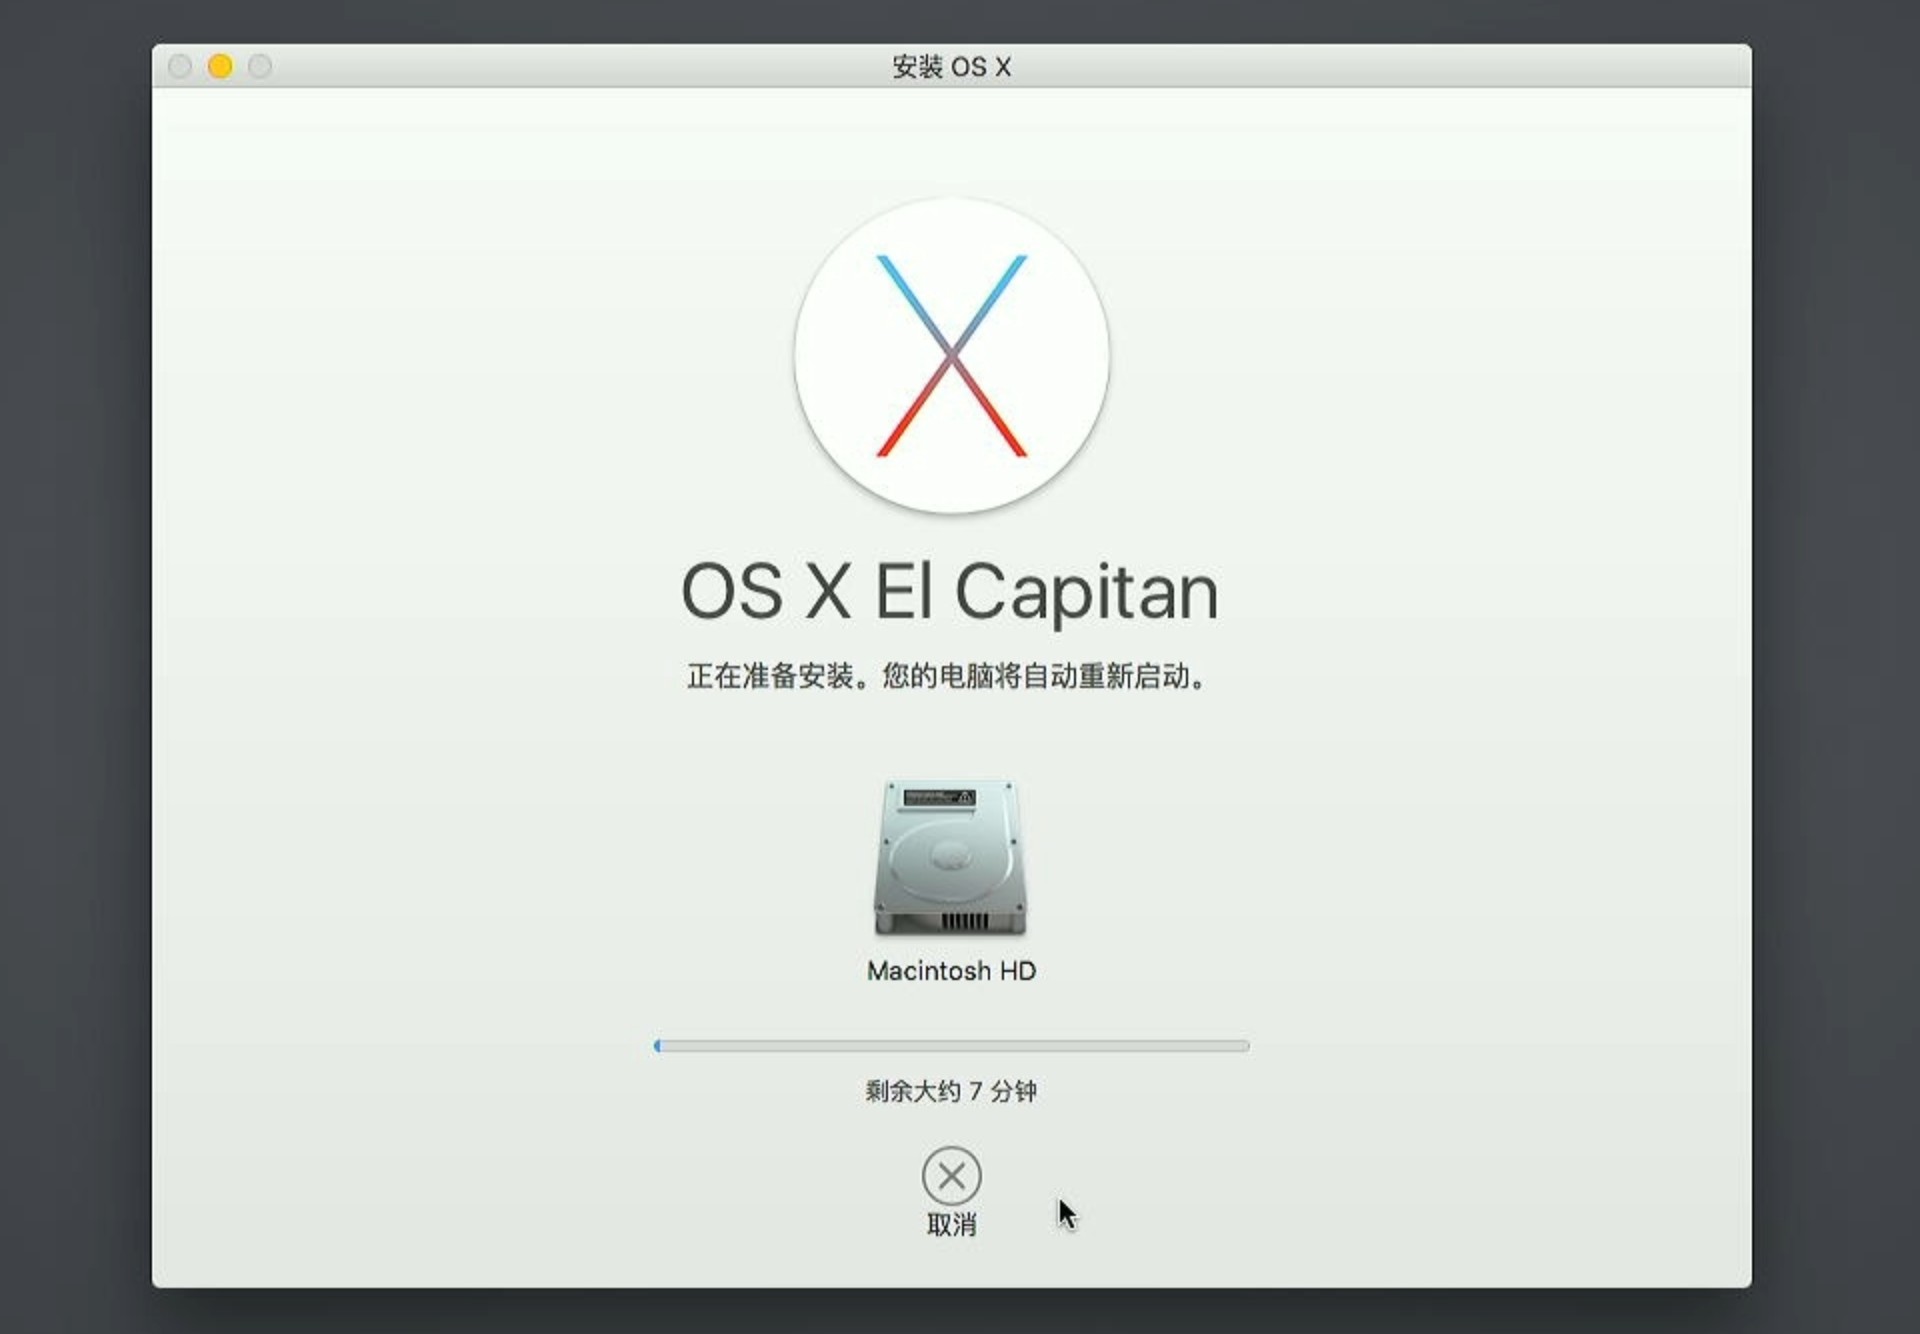Click the remaining time text 剩余大约 7 分钟
Image resolution: width=1920 pixels, height=1334 pixels.
pyautogui.click(x=952, y=1093)
